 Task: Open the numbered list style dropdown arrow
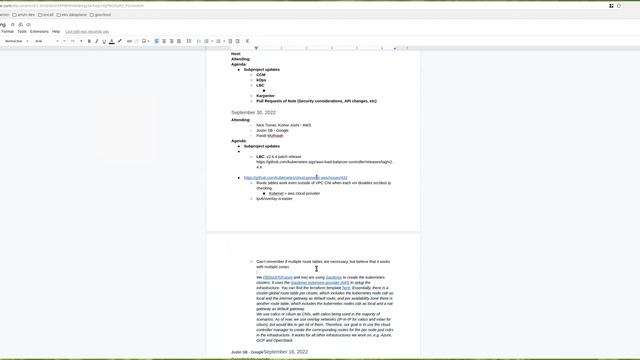click(224, 41)
